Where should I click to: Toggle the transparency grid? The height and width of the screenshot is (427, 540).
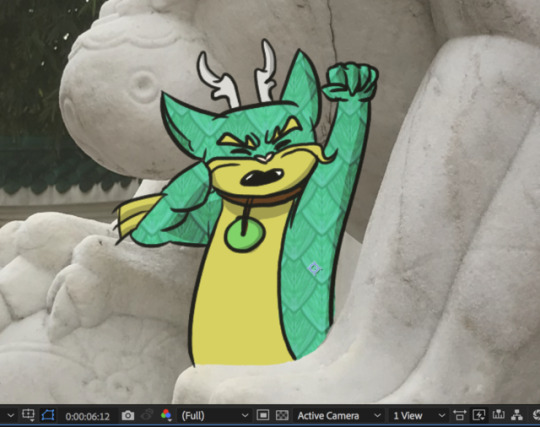tap(282, 415)
